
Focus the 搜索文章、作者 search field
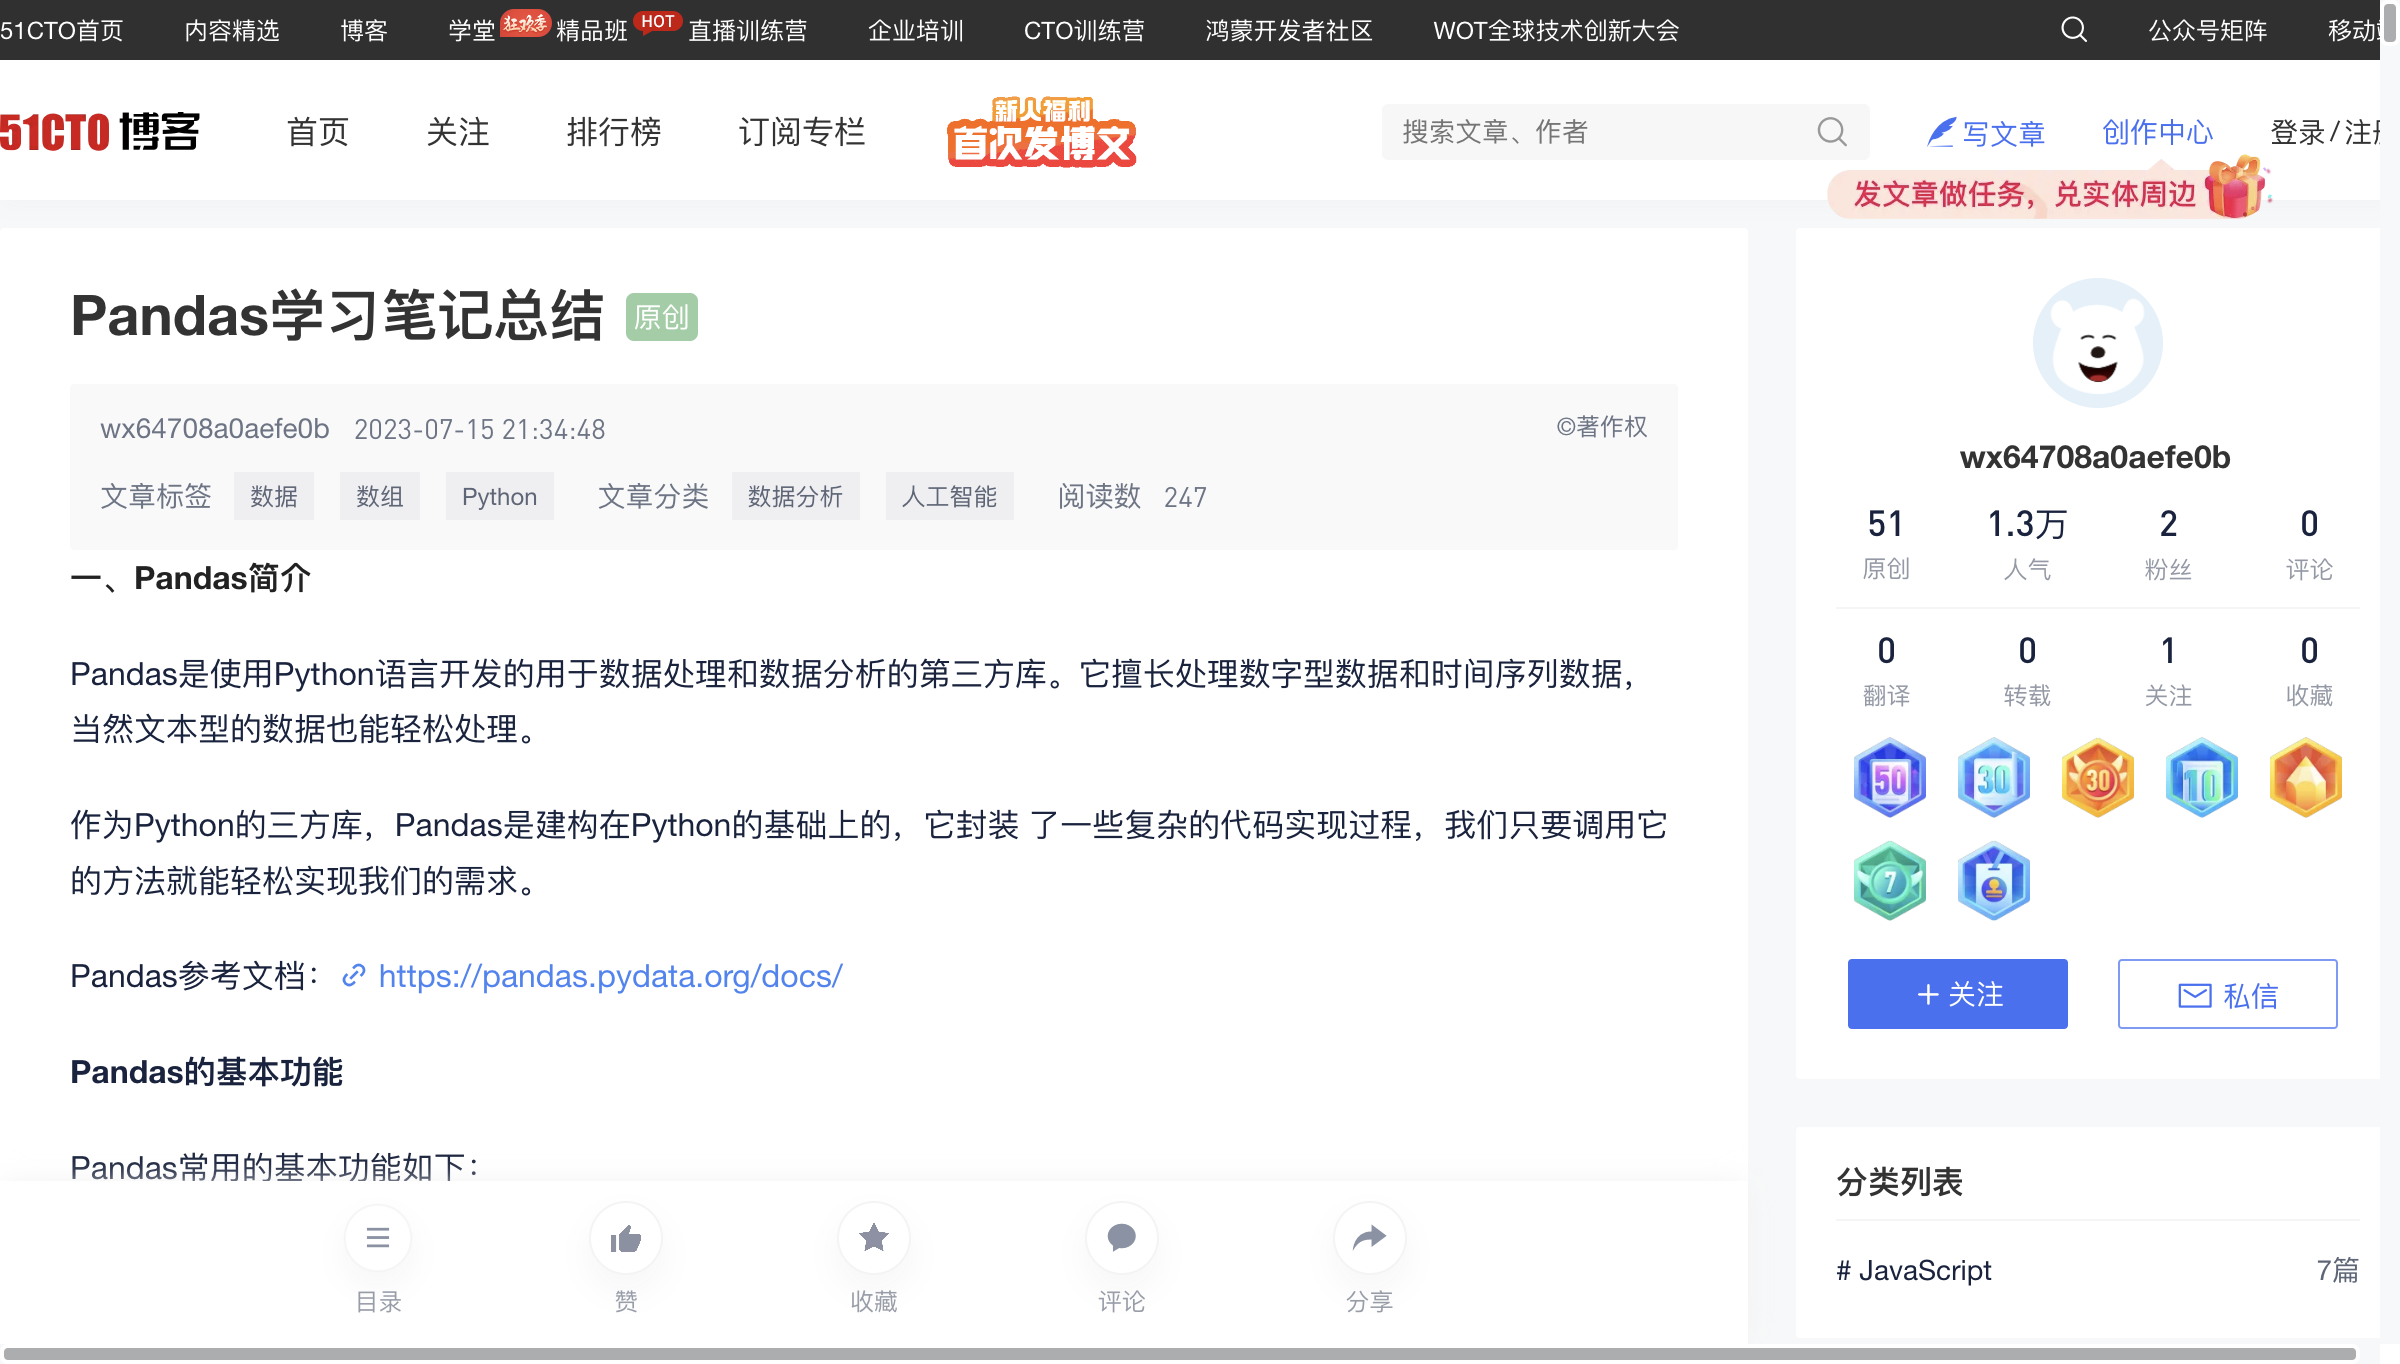(1600, 132)
